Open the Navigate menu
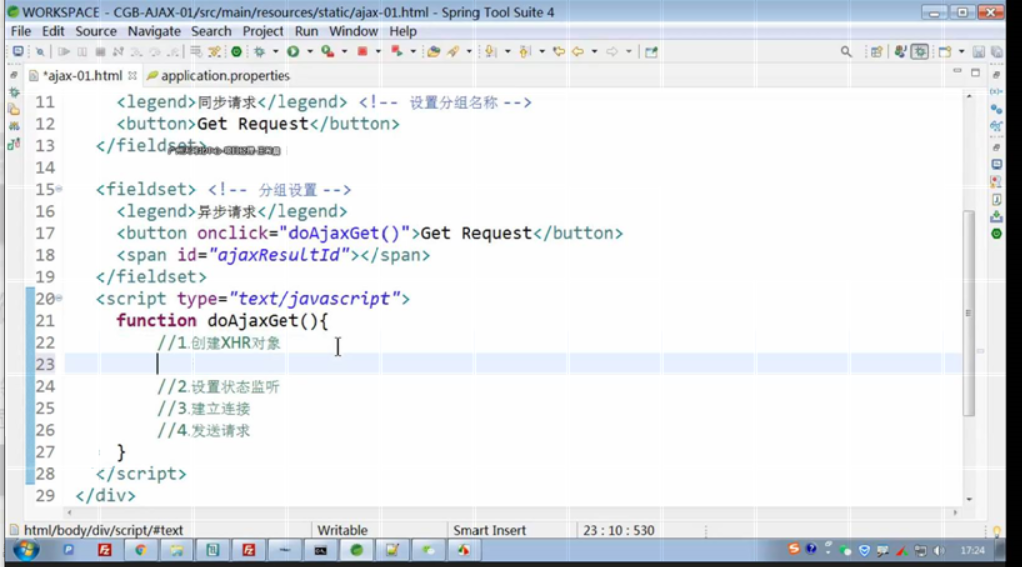The height and width of the screenshot is (567, 1022). click(x=154, y=31)
